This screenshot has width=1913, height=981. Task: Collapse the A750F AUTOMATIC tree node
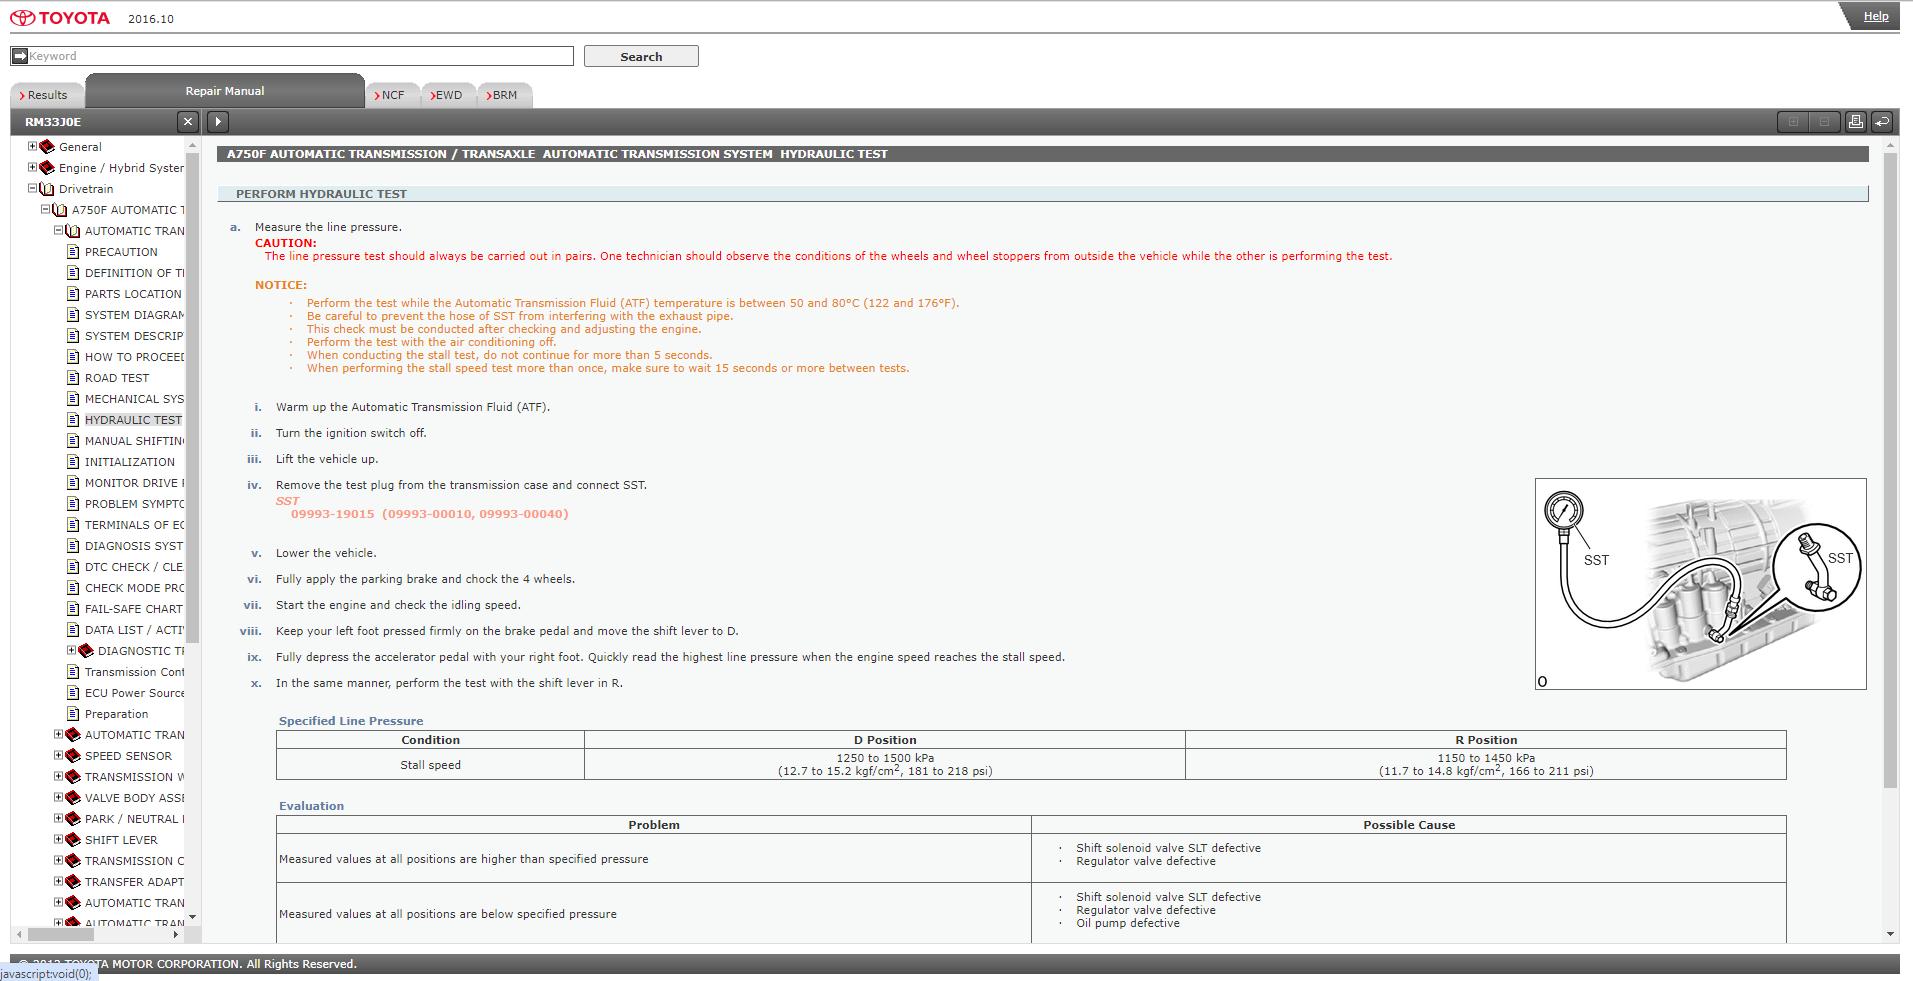(x=45, y=209)
